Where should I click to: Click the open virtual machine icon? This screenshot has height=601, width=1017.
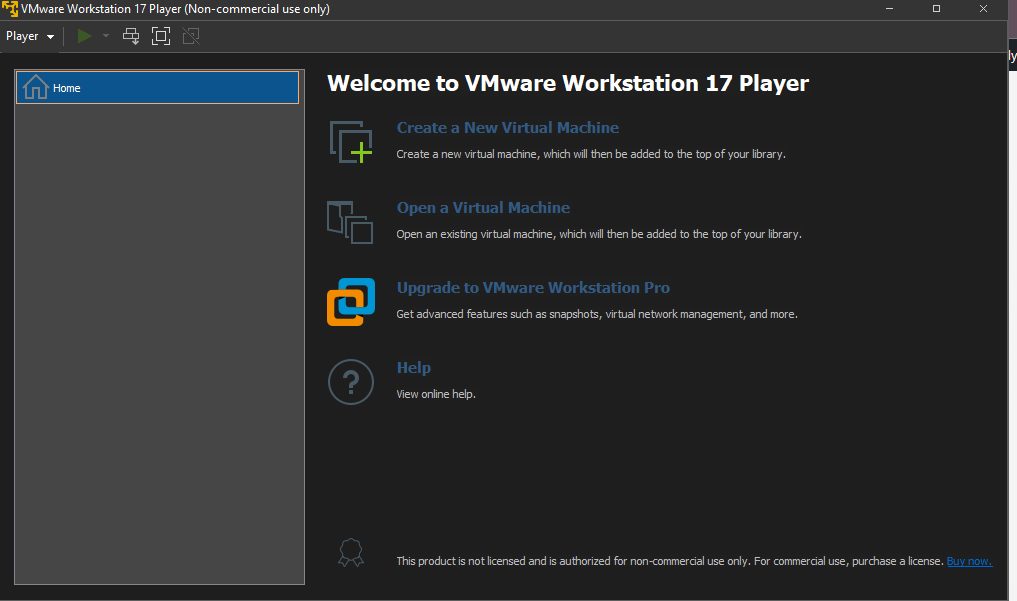click(x=350, y=222)
